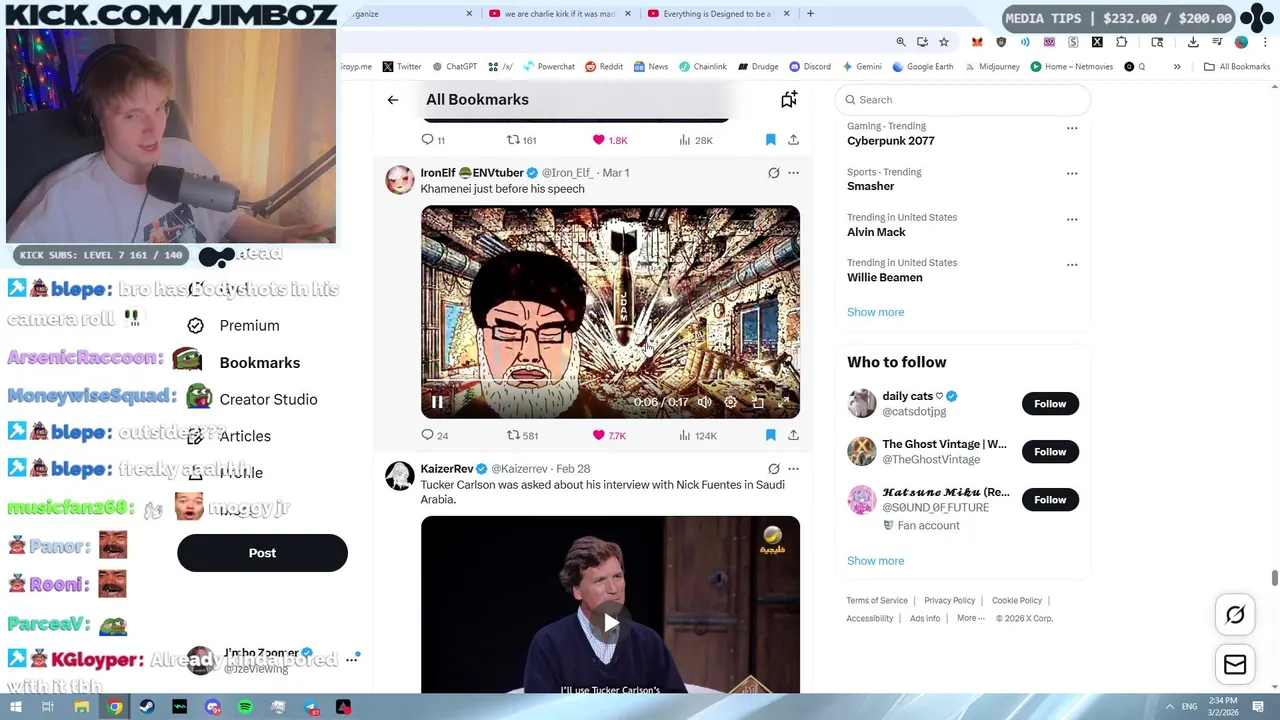
Task: Go back using the arrow beside All Bookmarks
Action: (393, 100)
